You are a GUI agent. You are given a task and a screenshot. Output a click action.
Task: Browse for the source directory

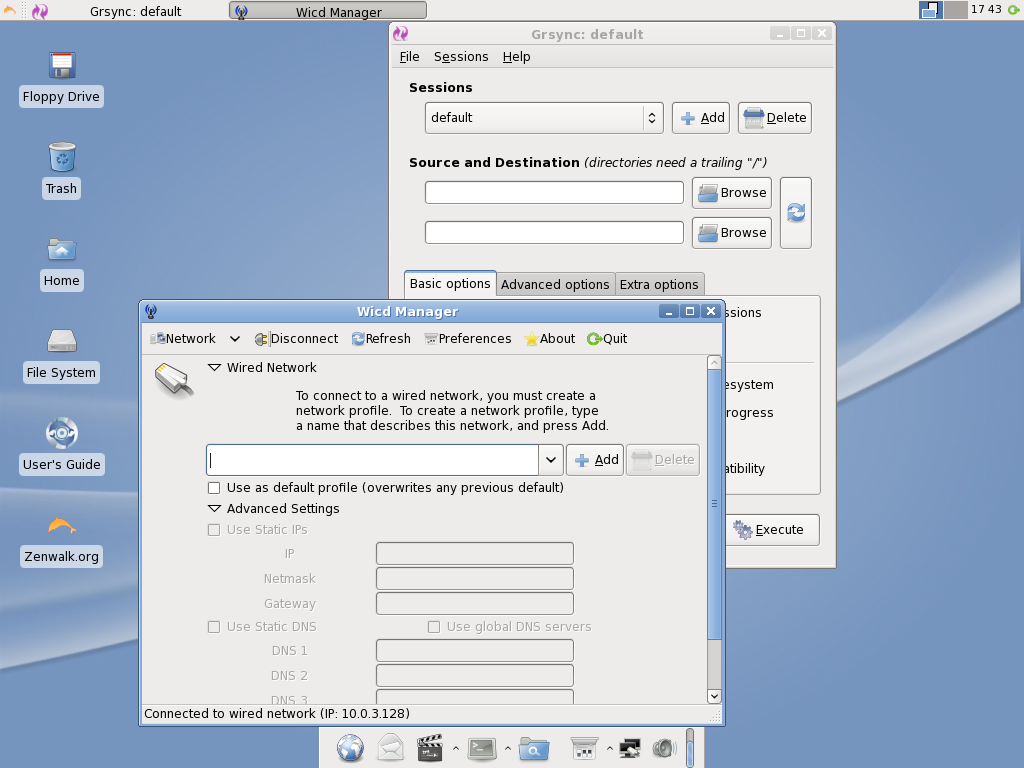pyautogui.click(x=731, y=193)
